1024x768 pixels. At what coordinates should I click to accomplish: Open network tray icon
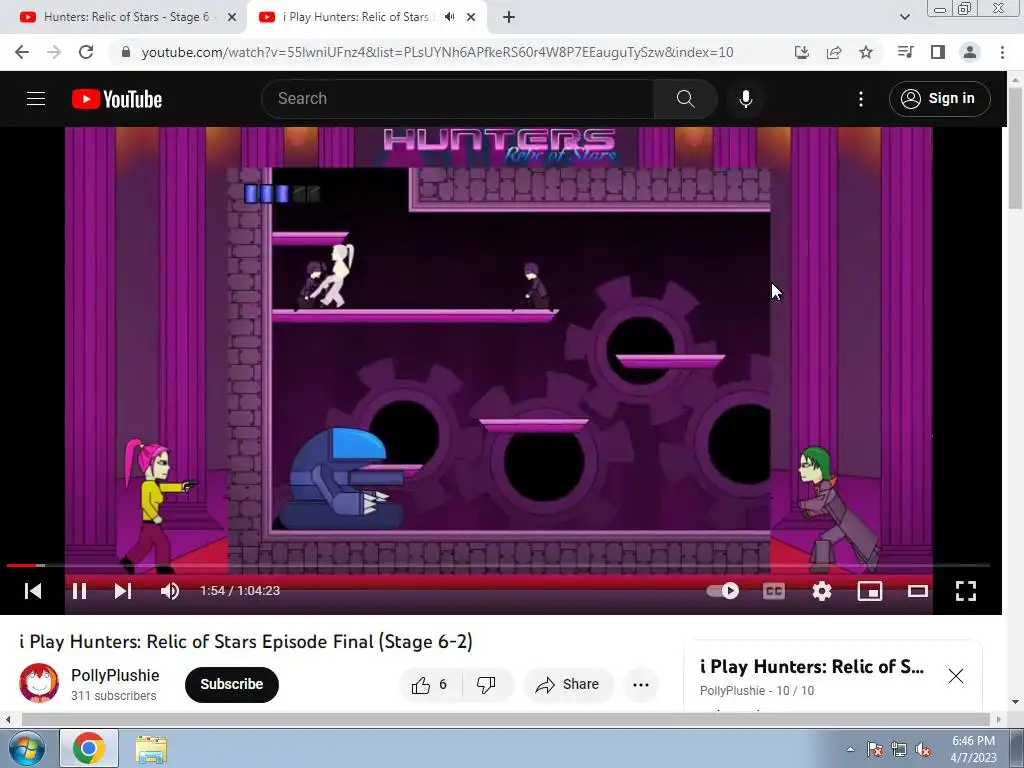pyautogui.click(x=899, y=749)
